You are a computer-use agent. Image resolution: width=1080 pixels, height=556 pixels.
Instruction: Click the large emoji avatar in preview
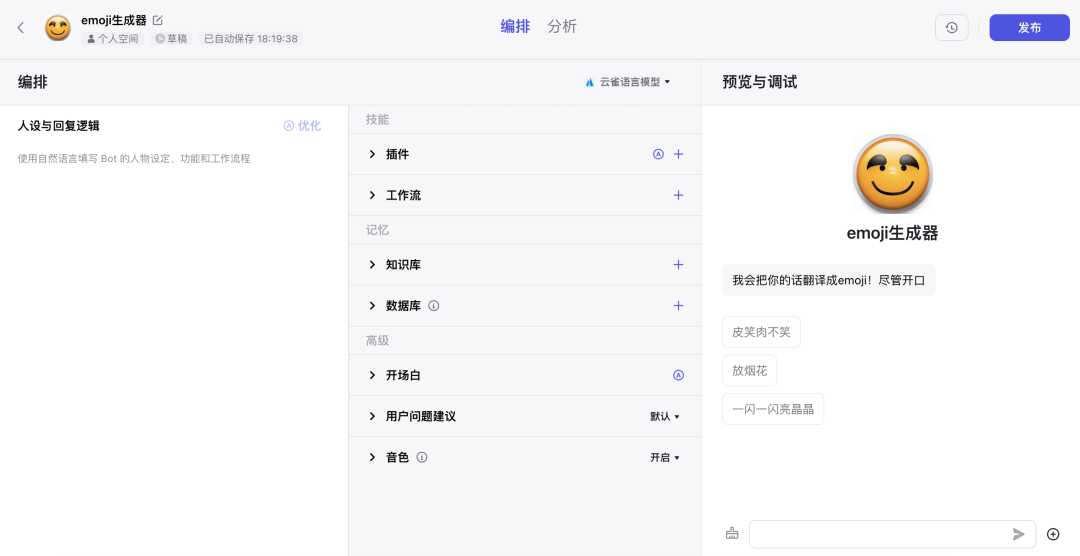[892, 174]
